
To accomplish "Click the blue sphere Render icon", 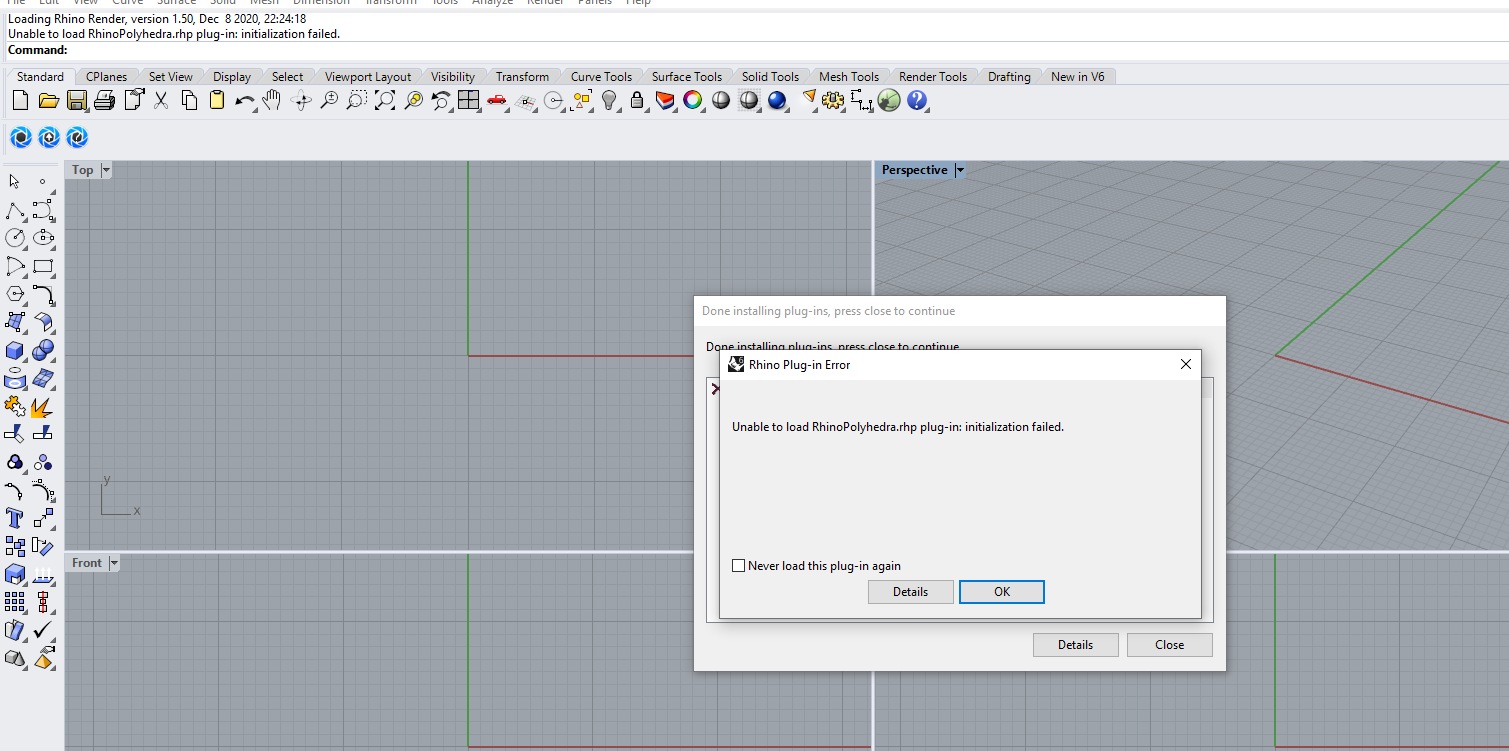I will coord(777,100).
